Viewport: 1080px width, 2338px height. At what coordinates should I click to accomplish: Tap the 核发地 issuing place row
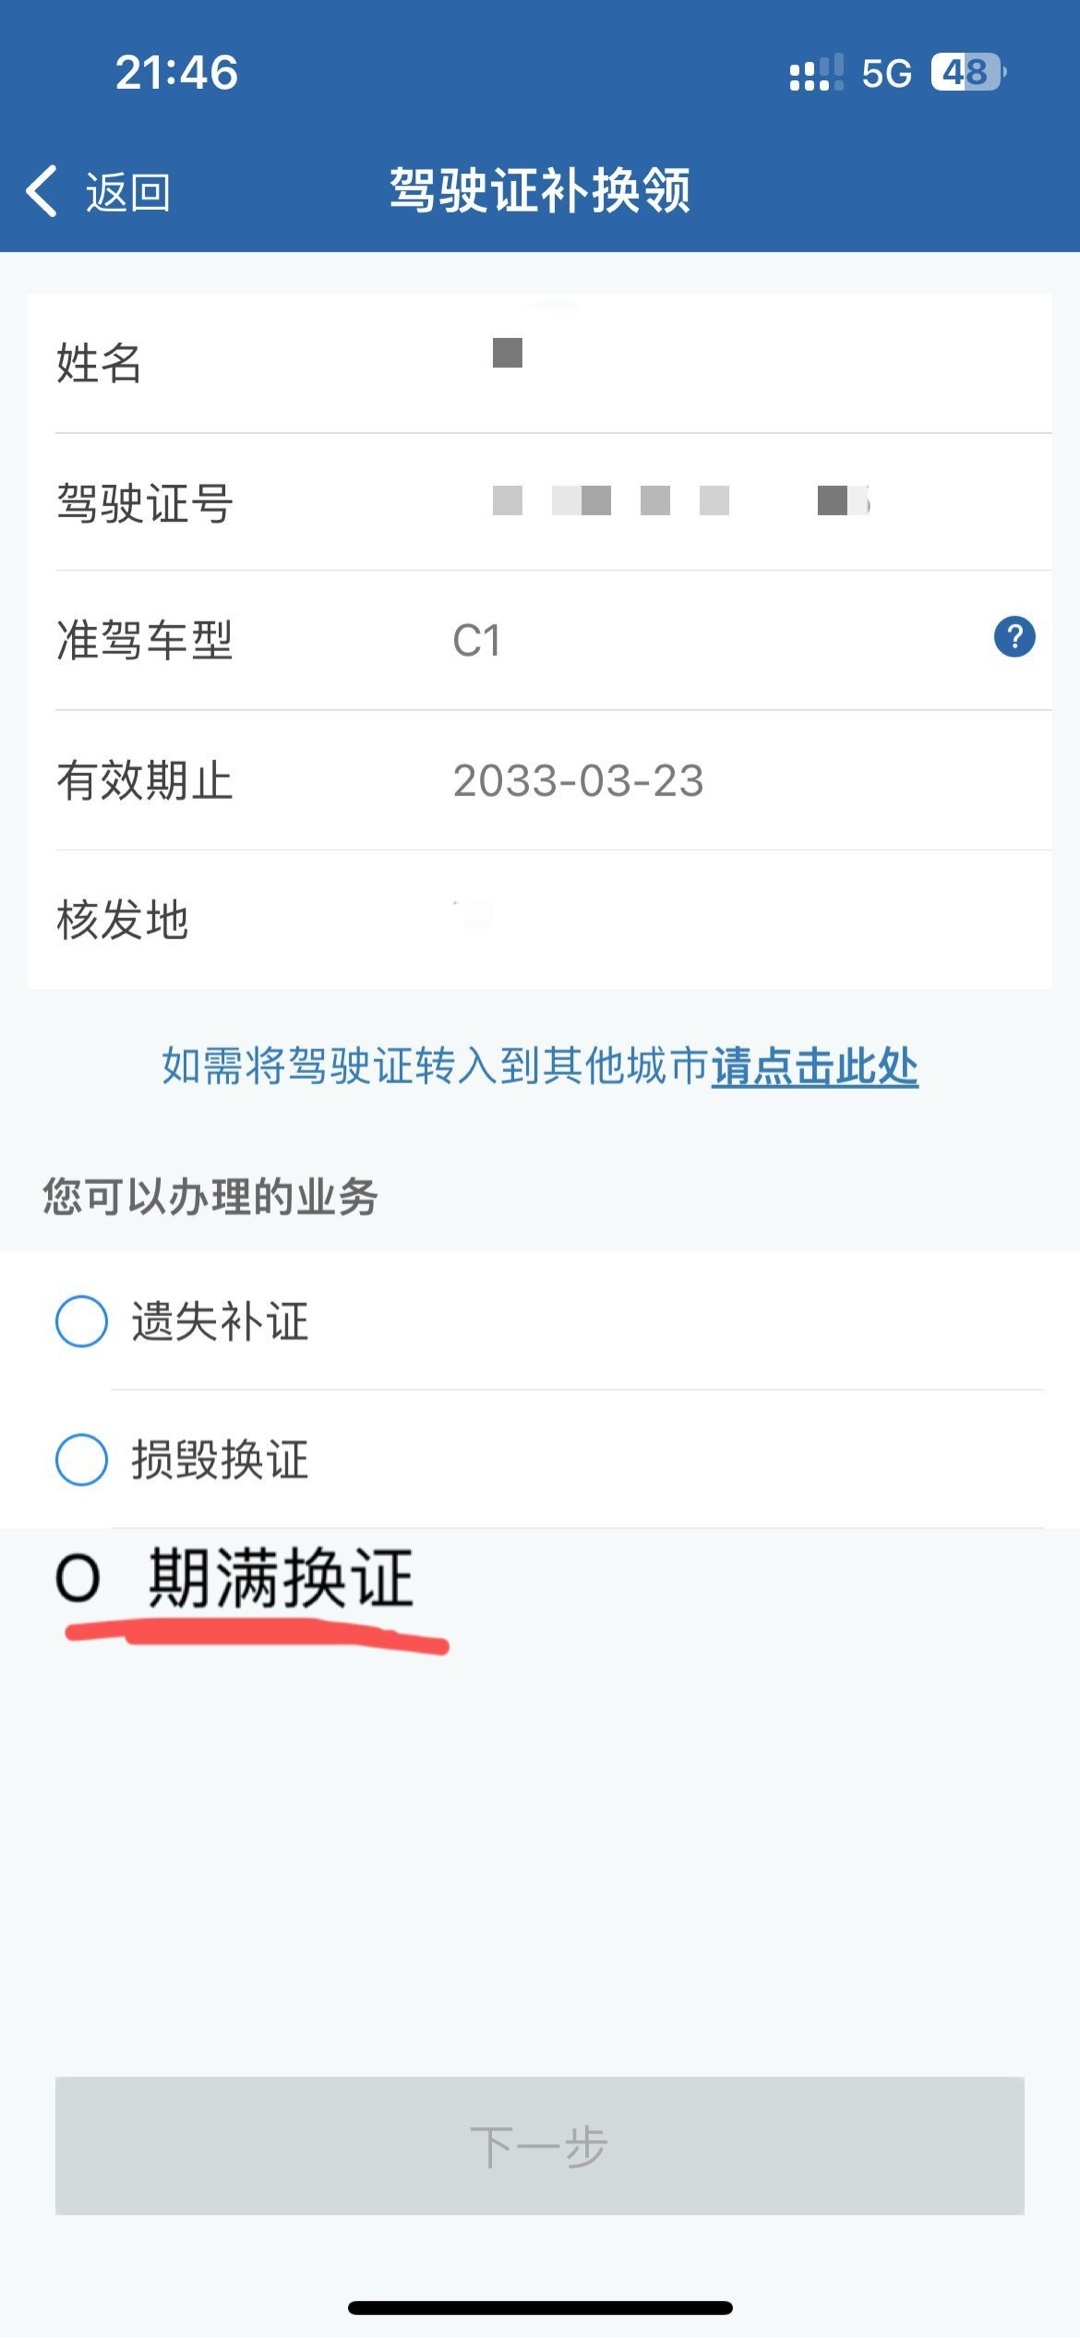click(540, 919)
